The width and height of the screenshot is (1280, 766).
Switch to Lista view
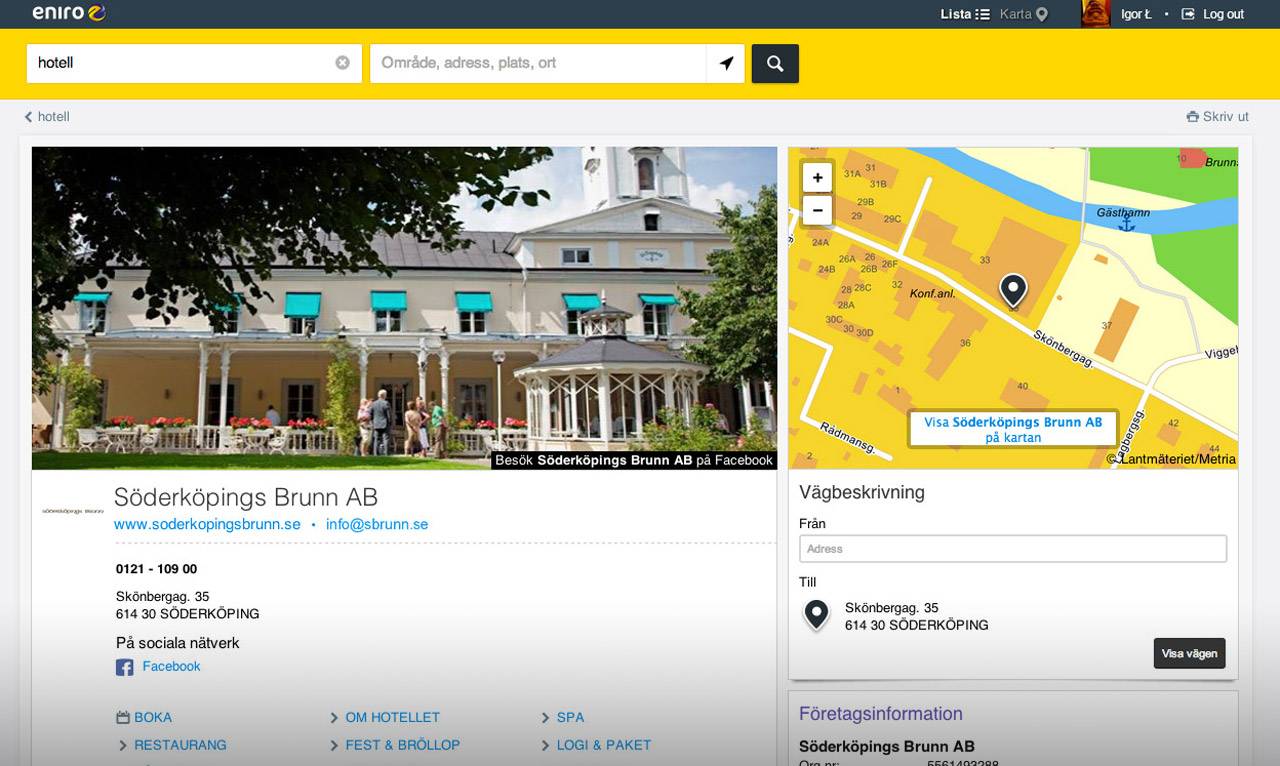[965, 14]
